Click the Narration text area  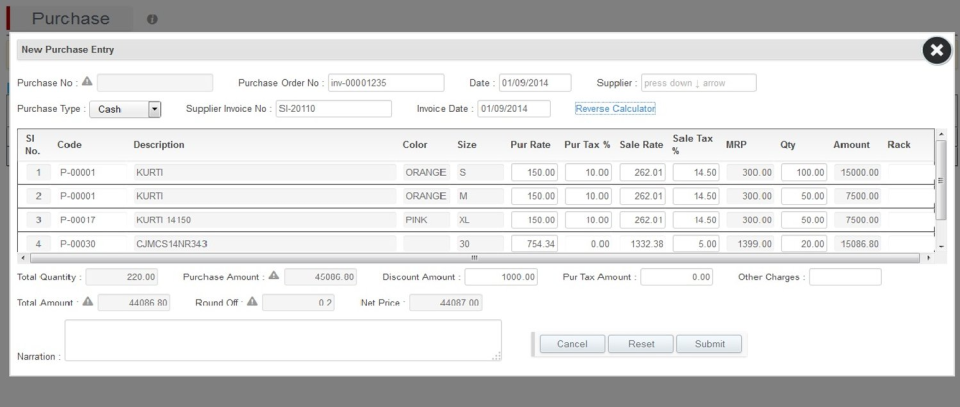(283, 340)
